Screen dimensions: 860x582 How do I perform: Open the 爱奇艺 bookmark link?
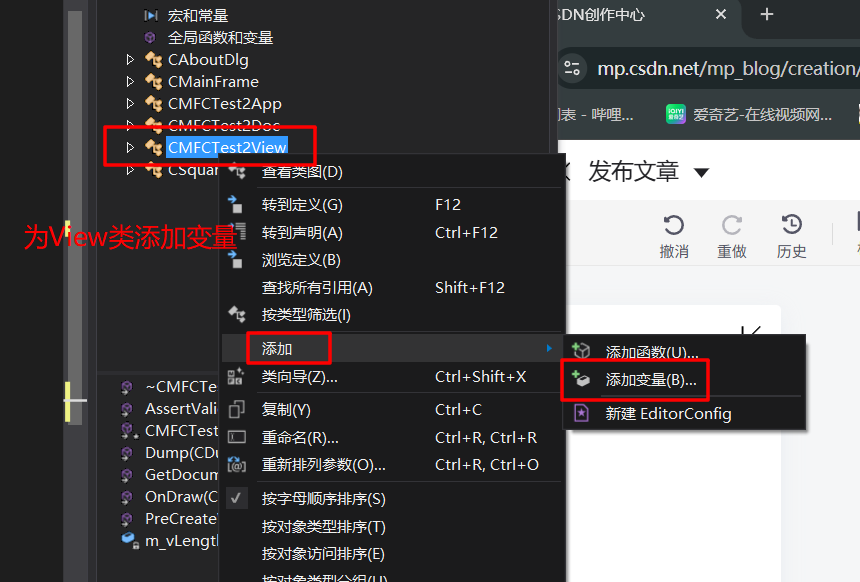click(749, 114)
